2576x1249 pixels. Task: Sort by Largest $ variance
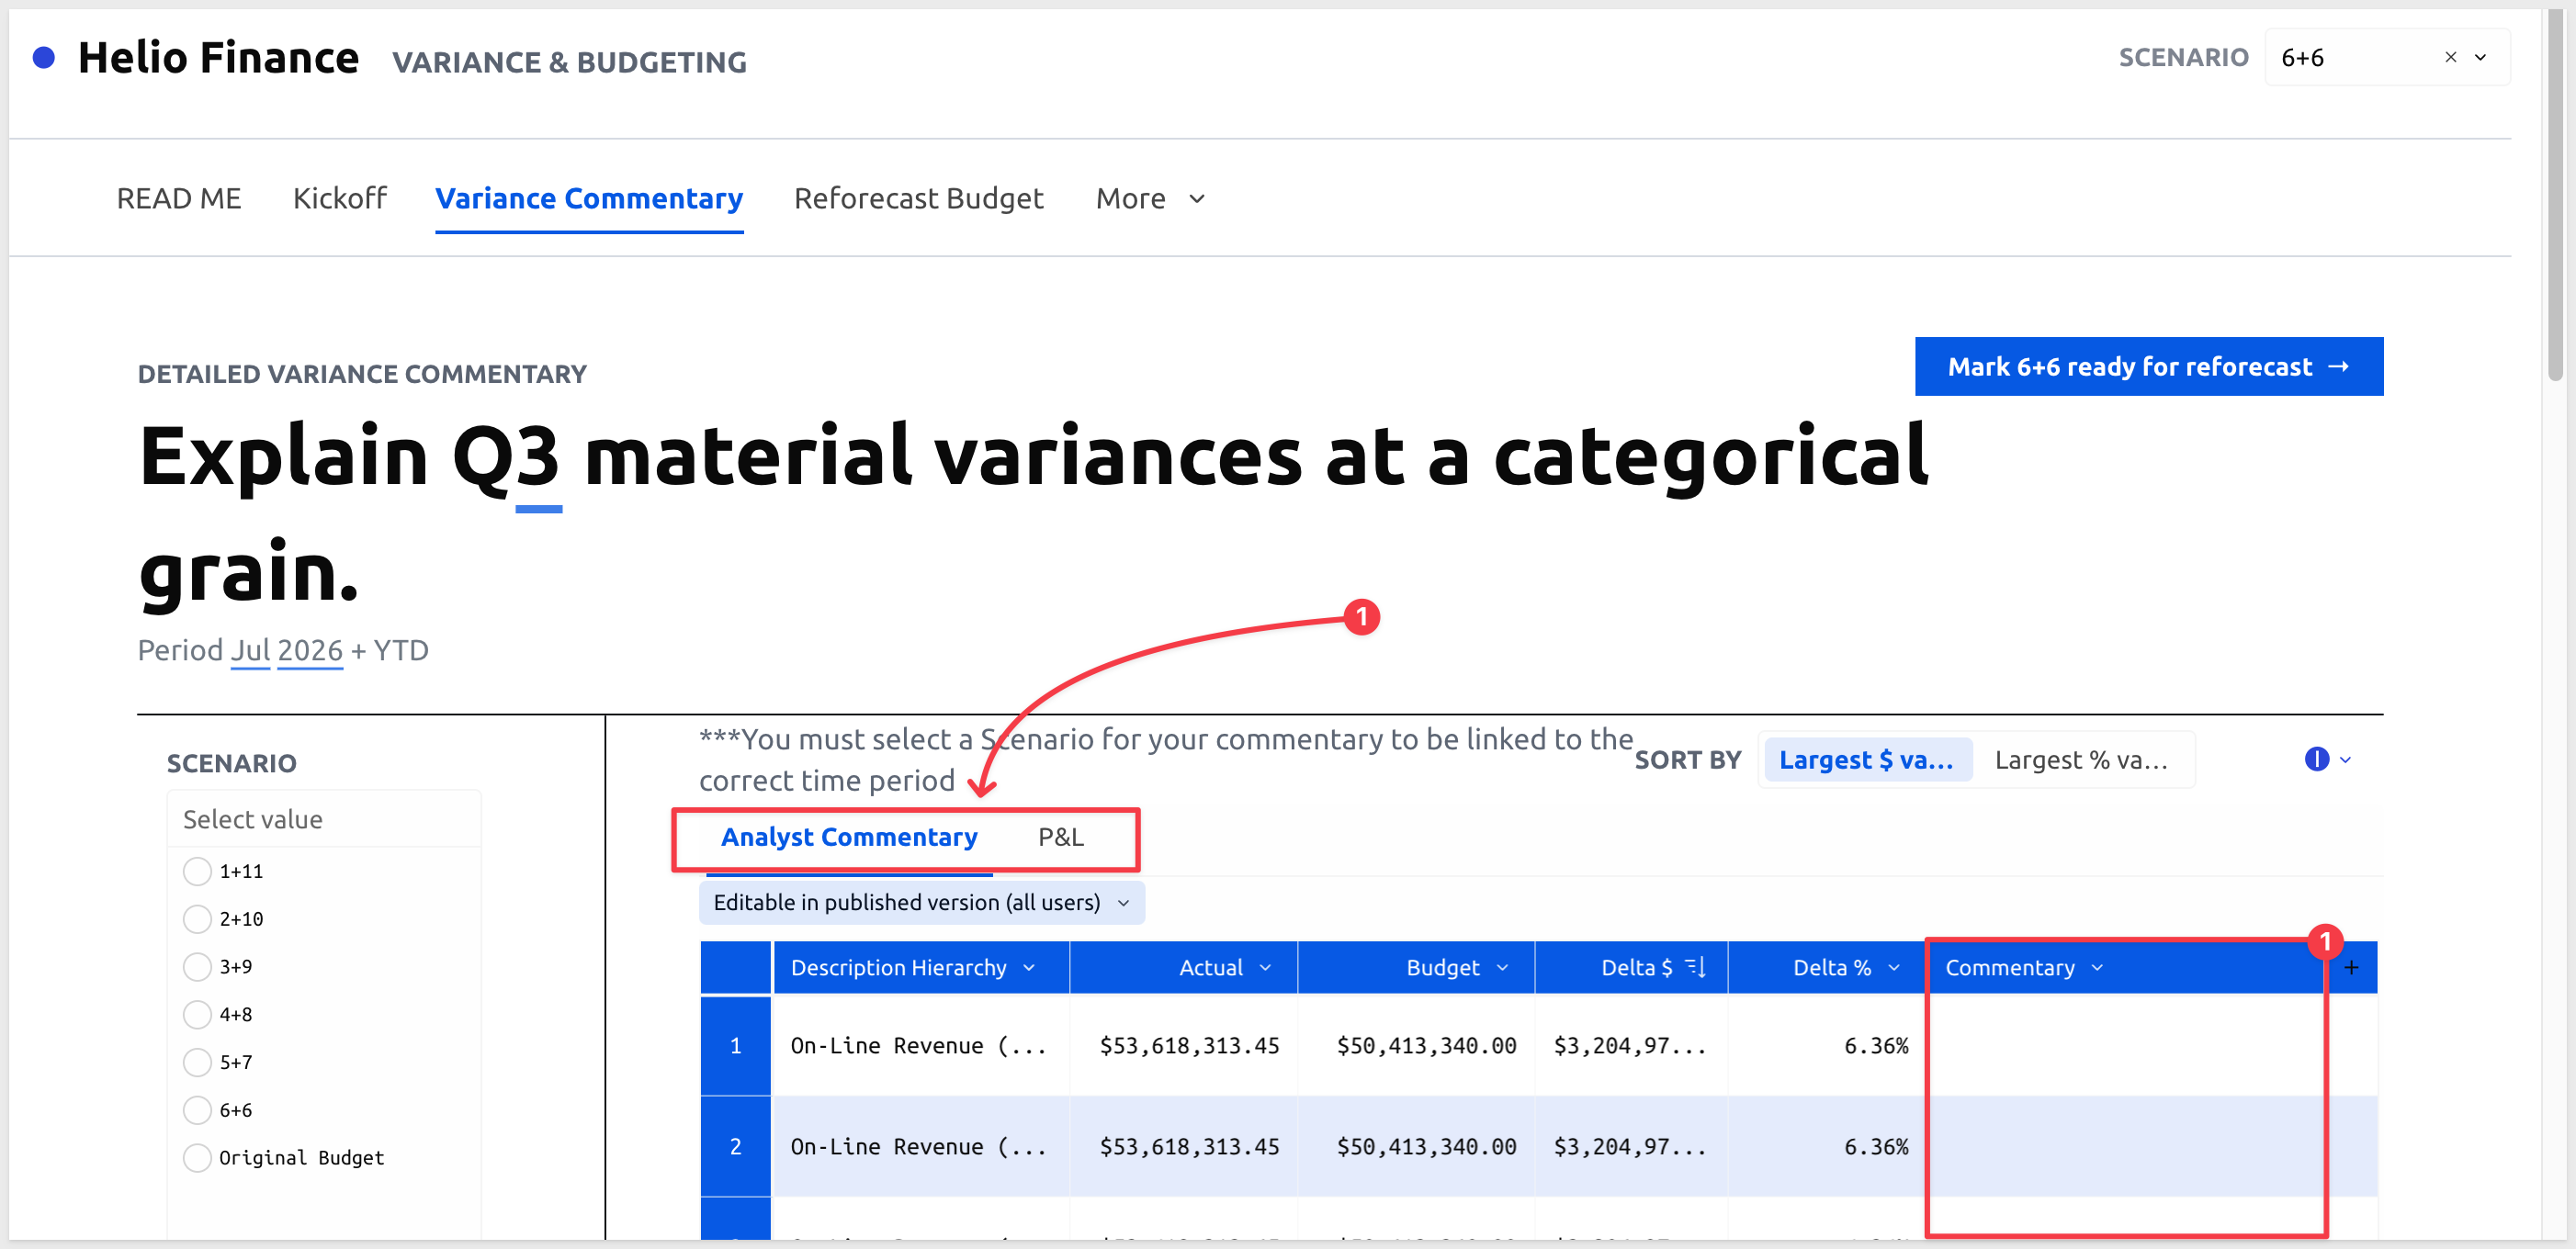1866,760
